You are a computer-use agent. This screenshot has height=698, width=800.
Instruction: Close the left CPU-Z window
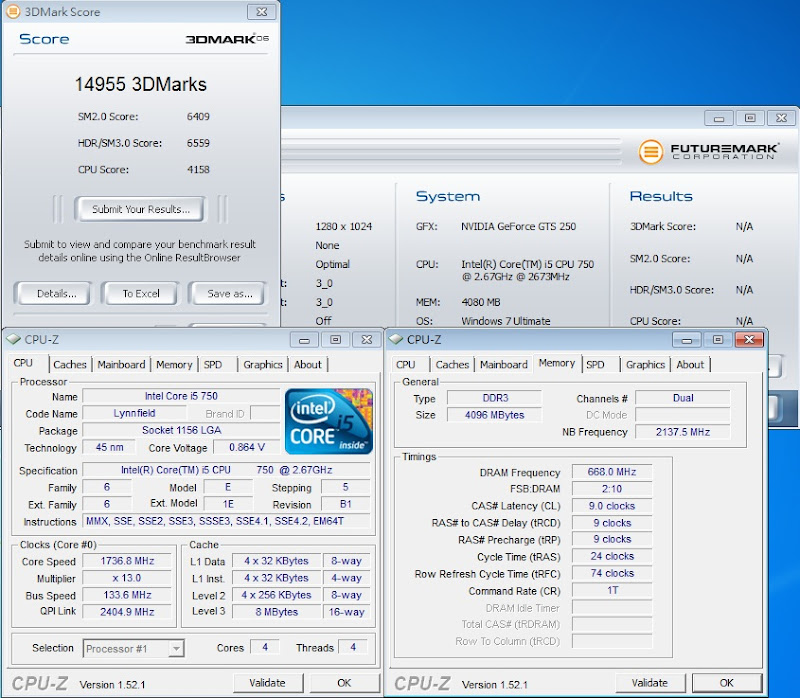(x=367, y=340)
